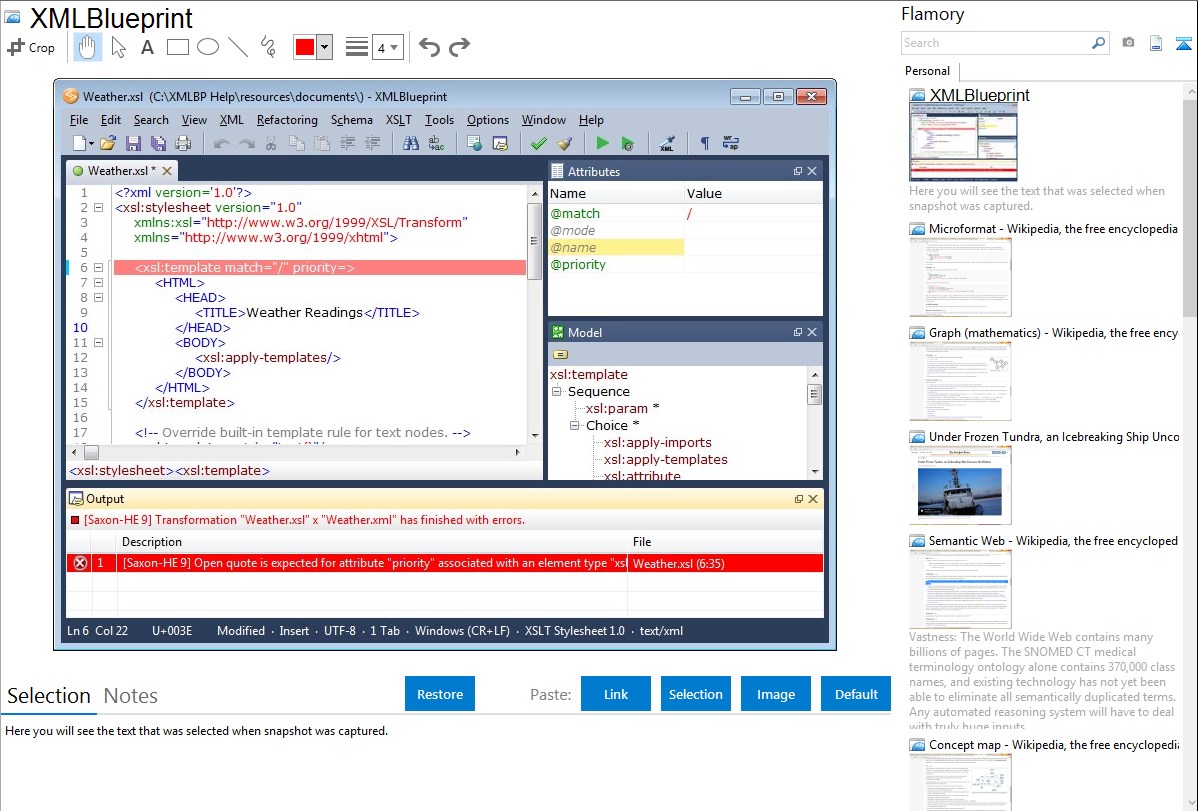Image resolution: width=1198 pixels, height=811 pixels.
Task: Open the Personal tab
Action: (927, 71)
